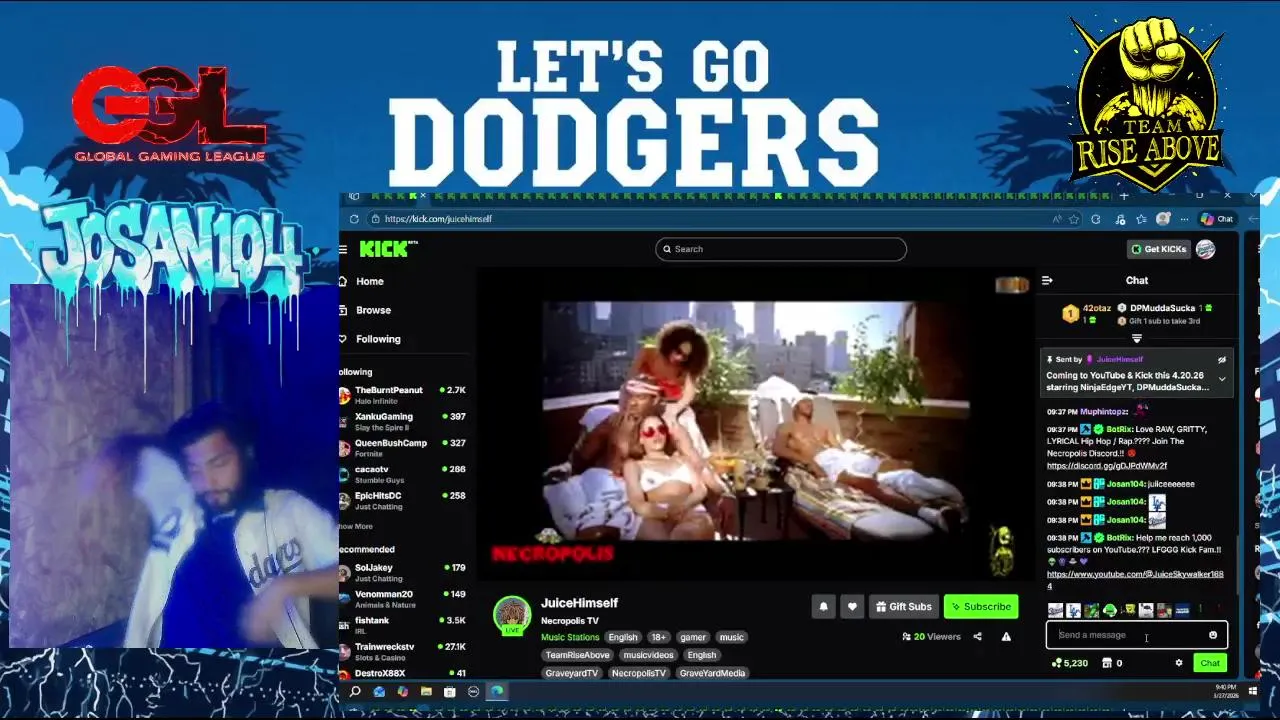Toggle the notification bell for JuiceHimself
Image resolution: width=1280 pixels, height=720 pixels.
coord(823,606)
